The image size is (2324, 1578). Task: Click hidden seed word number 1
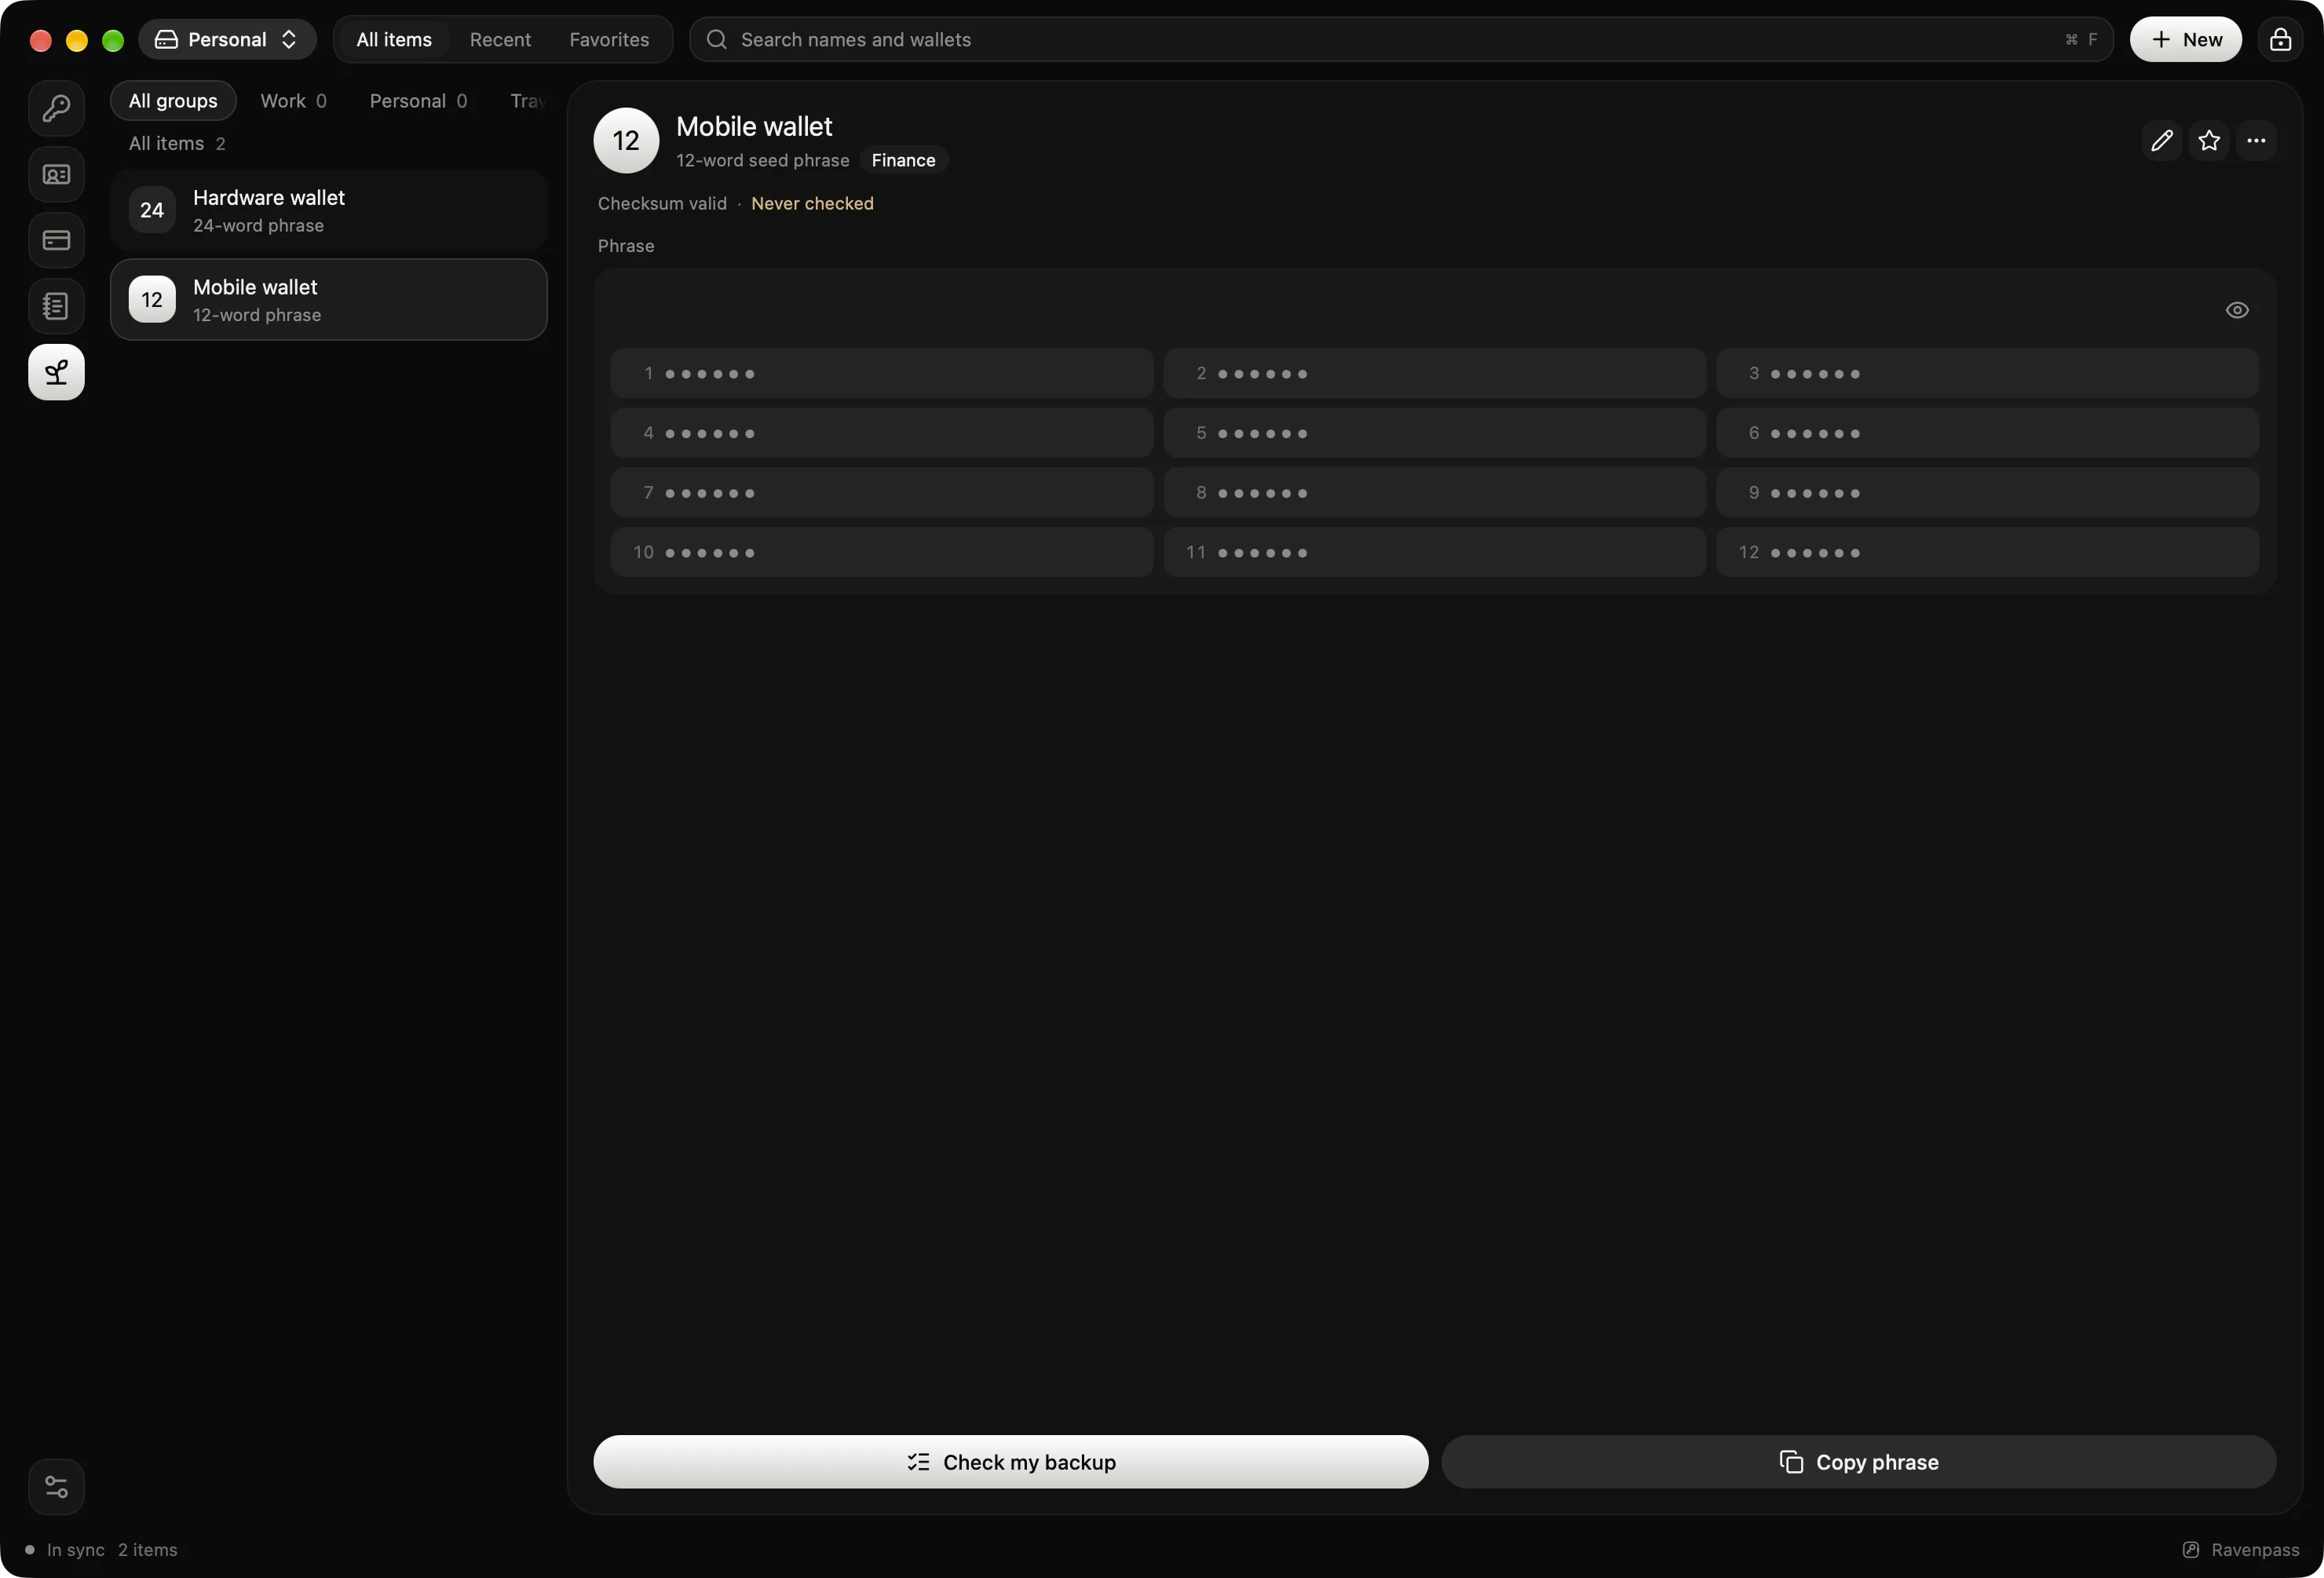point(881,373)
